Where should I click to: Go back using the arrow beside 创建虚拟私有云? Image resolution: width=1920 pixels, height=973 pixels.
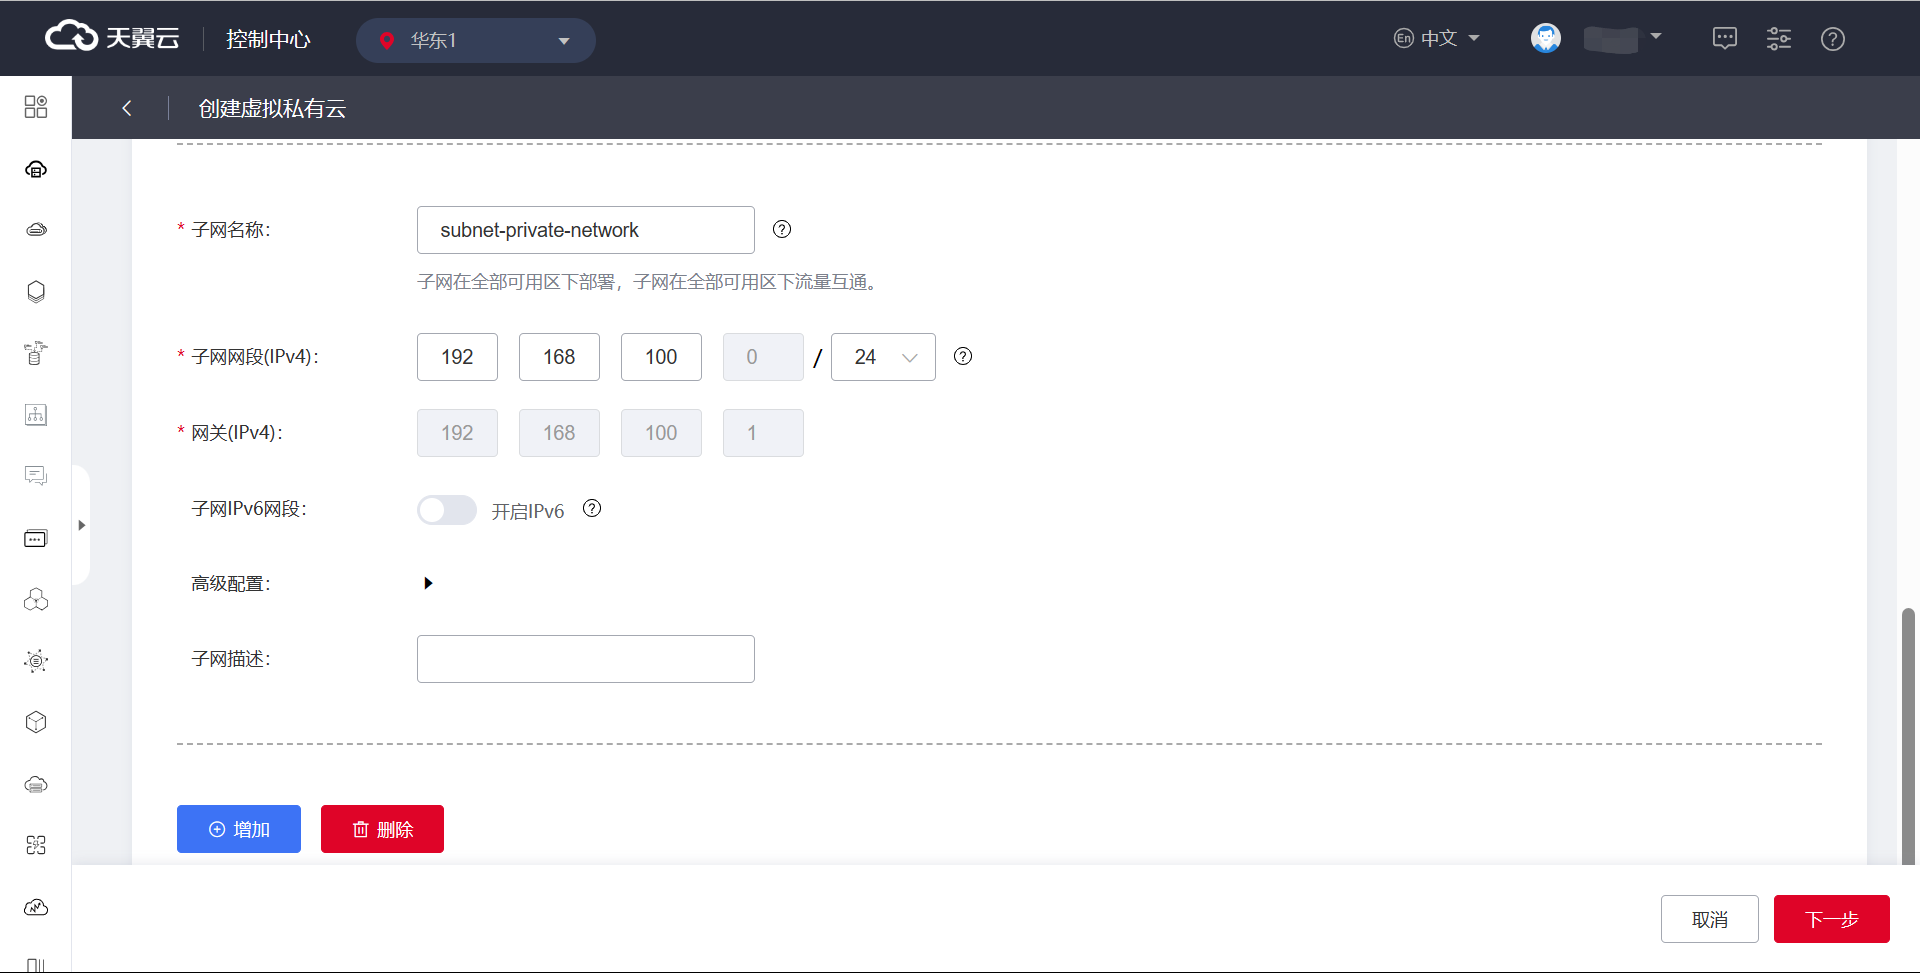127,108
